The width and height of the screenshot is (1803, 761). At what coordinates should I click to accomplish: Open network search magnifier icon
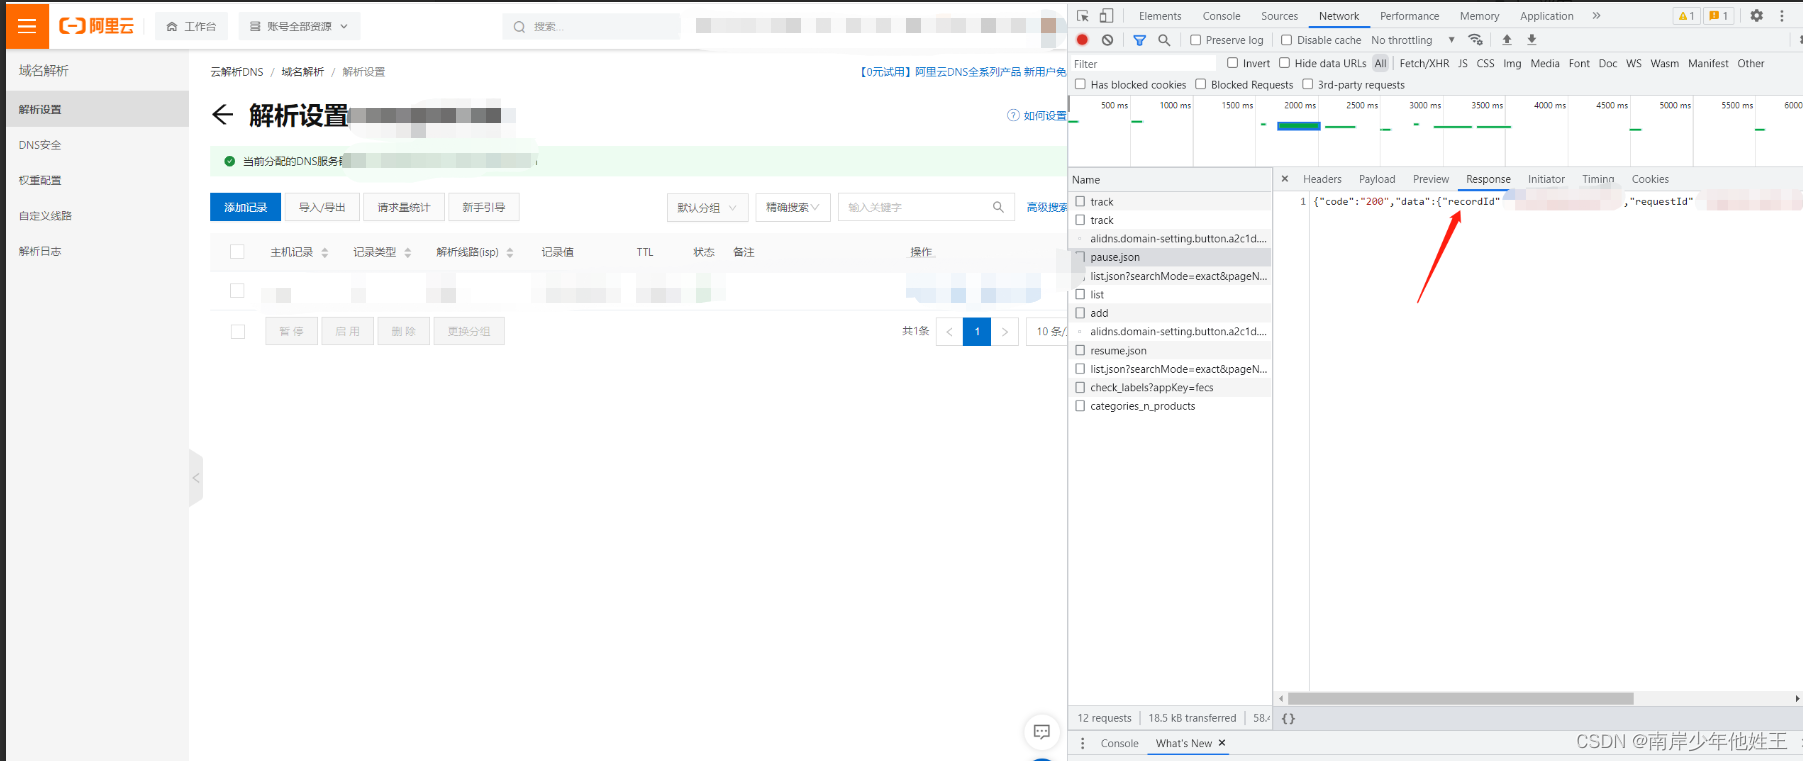1164,40
